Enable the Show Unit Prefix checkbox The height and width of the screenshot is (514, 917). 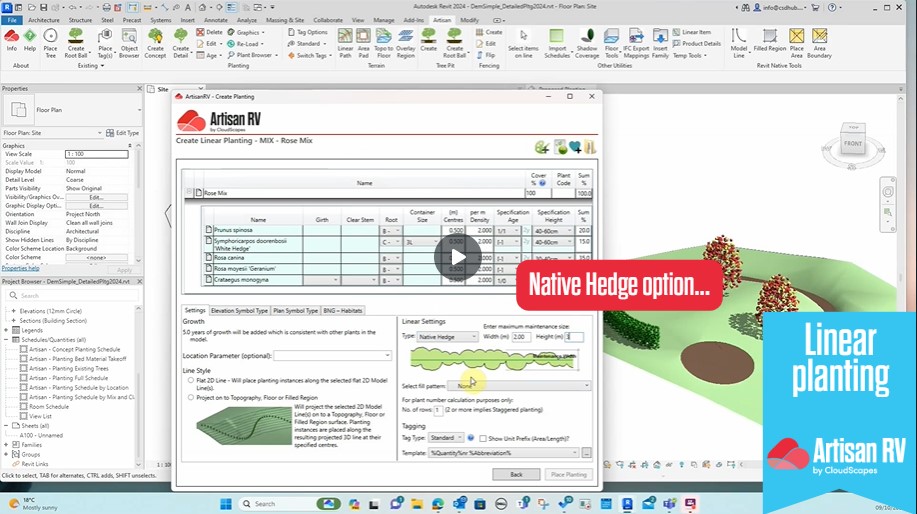pos(482,438)
